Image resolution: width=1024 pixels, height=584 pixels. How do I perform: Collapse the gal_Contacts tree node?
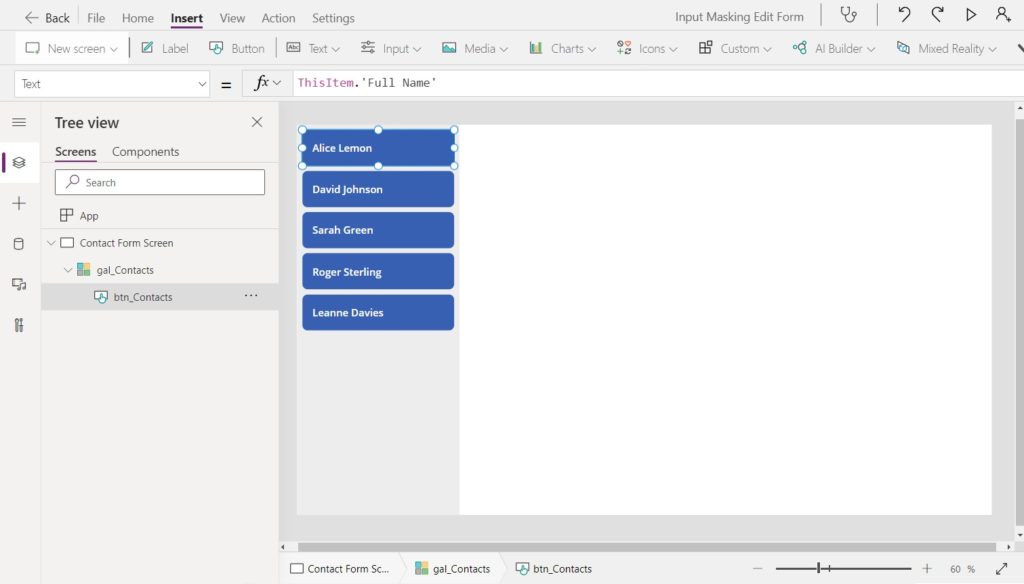tap(68, 270)
